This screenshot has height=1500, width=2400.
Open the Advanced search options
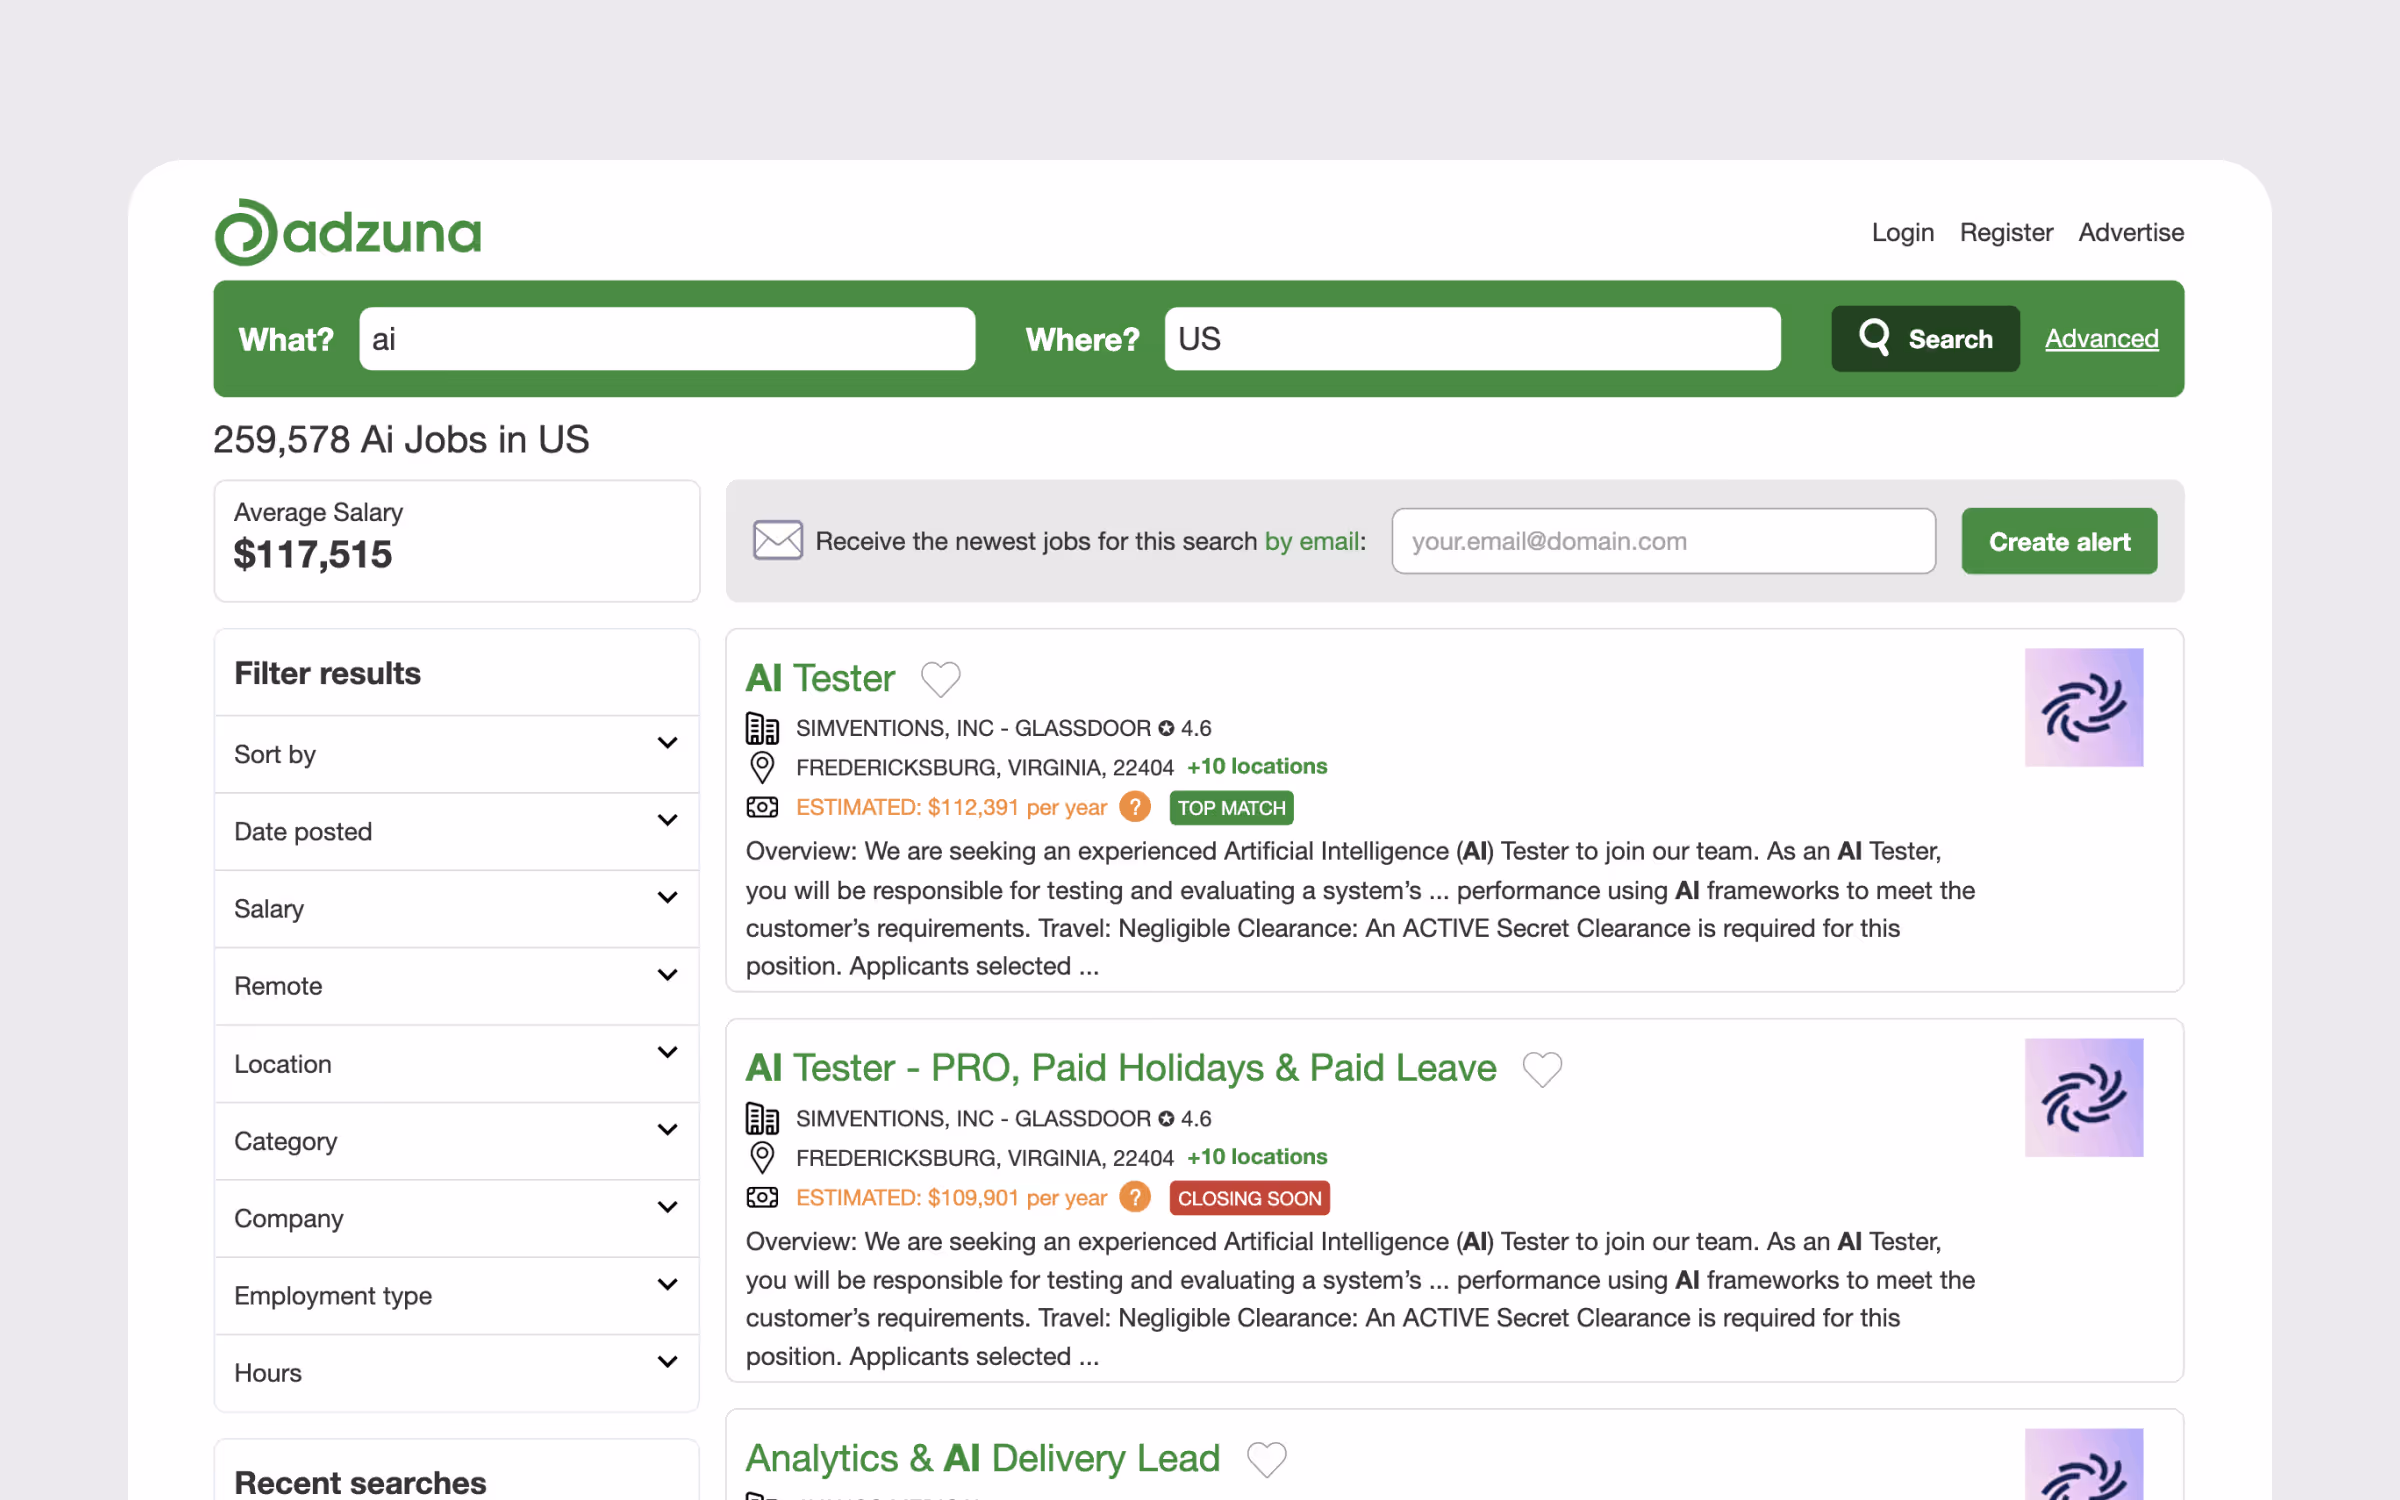coord(2101,338)
